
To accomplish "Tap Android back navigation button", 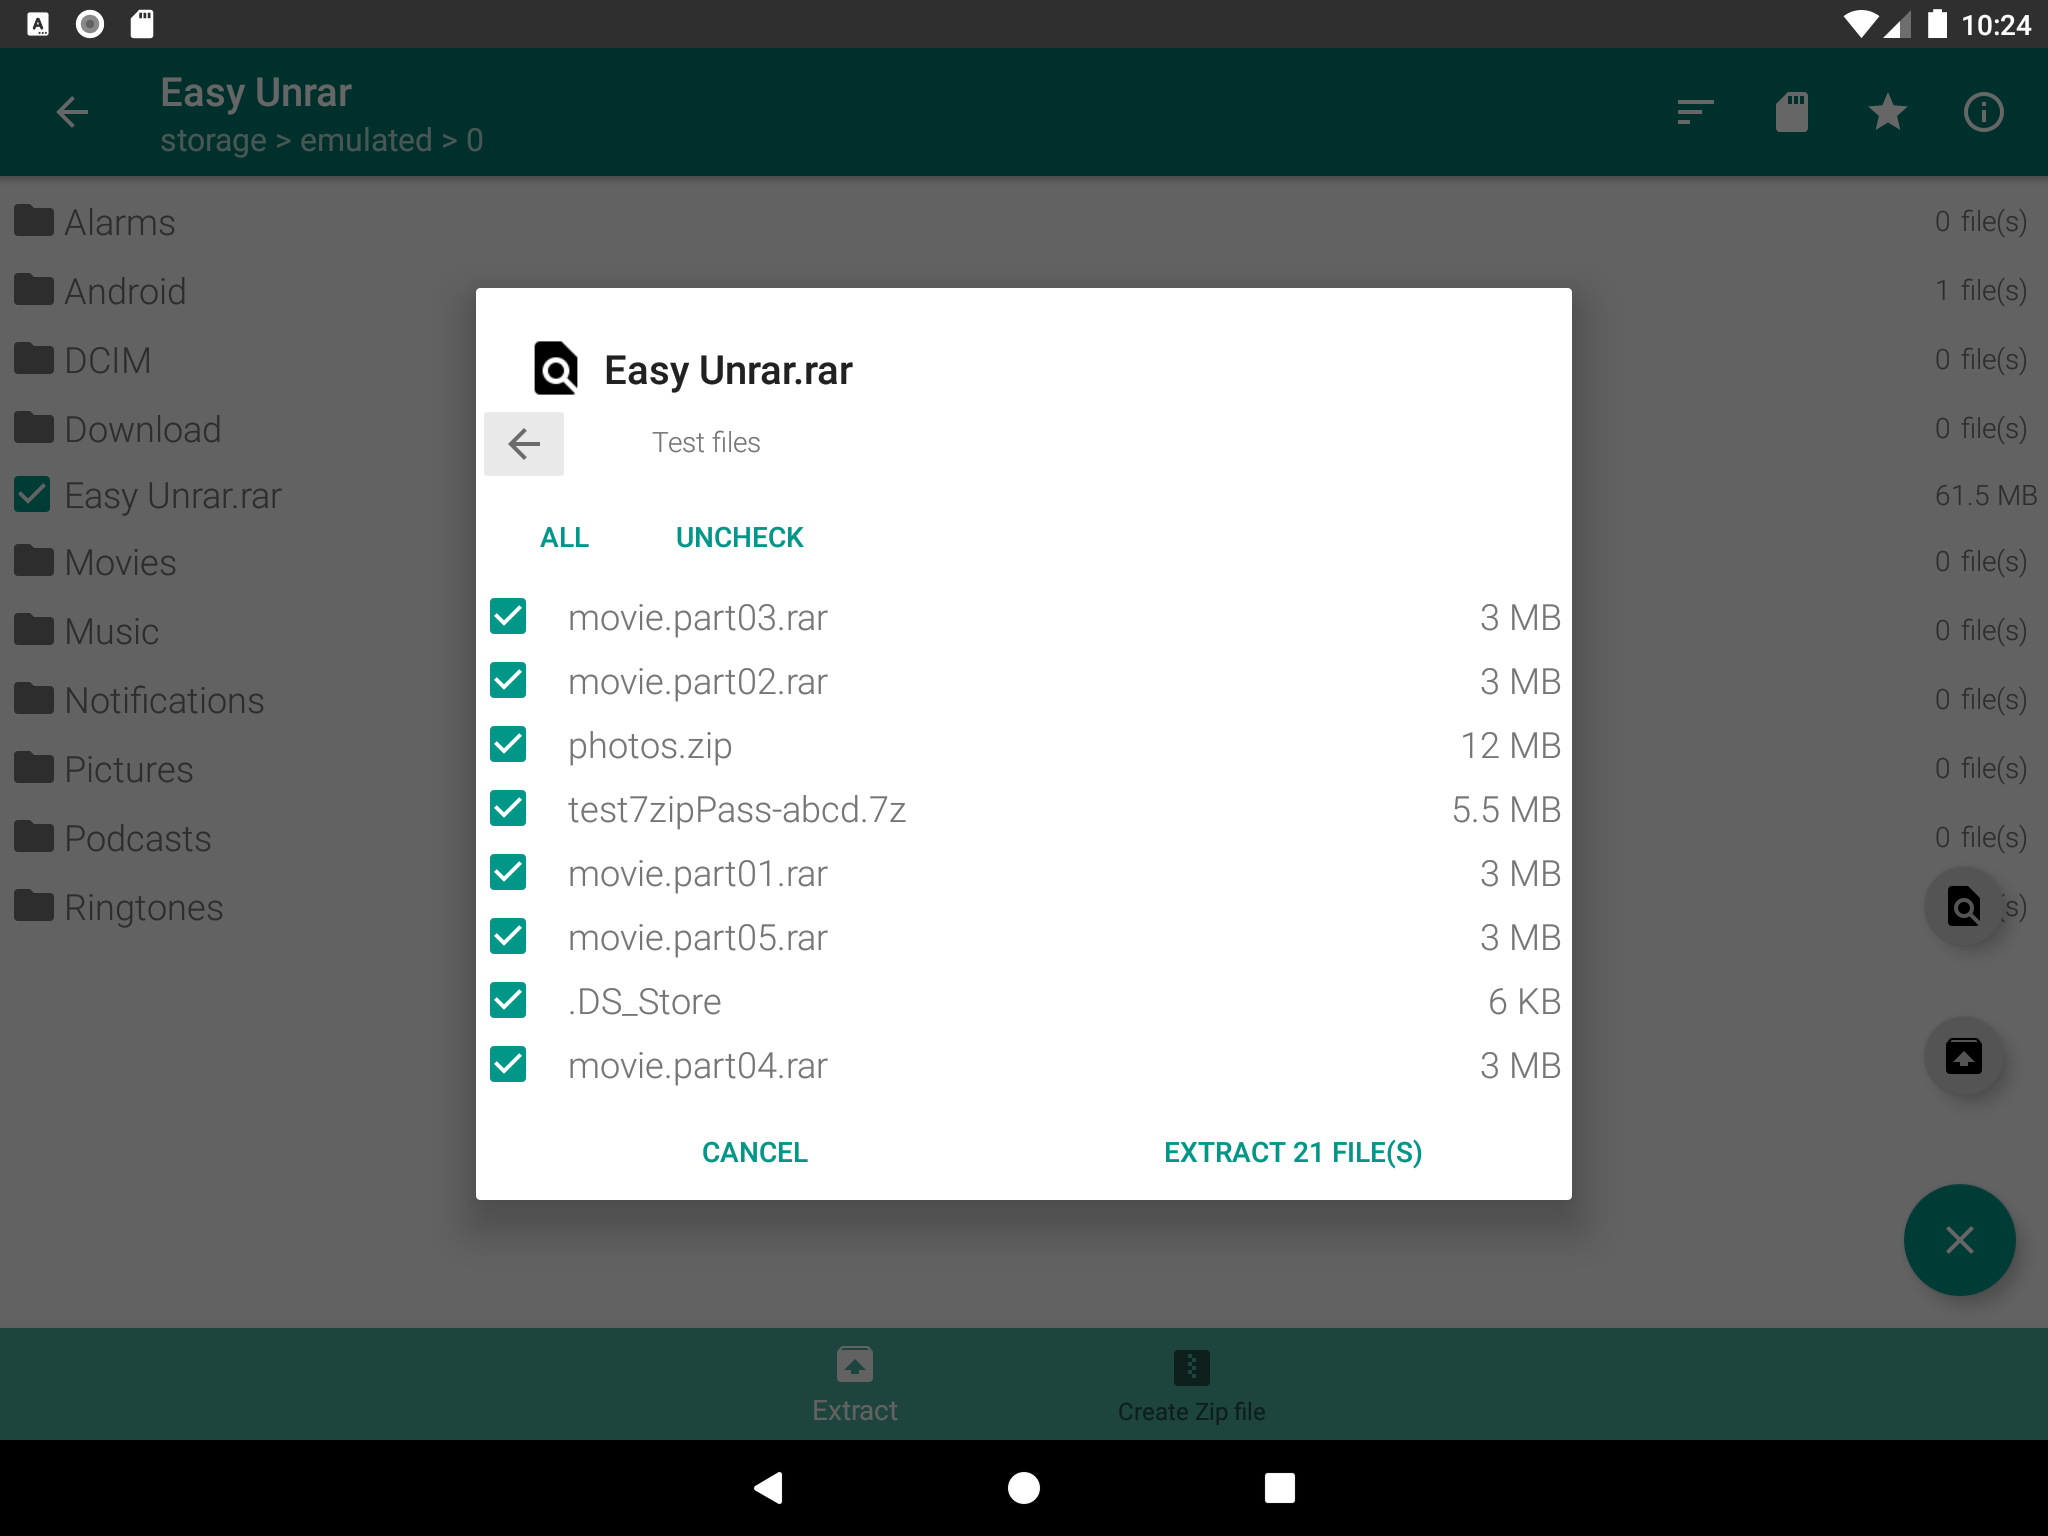I will point(767,1488).
